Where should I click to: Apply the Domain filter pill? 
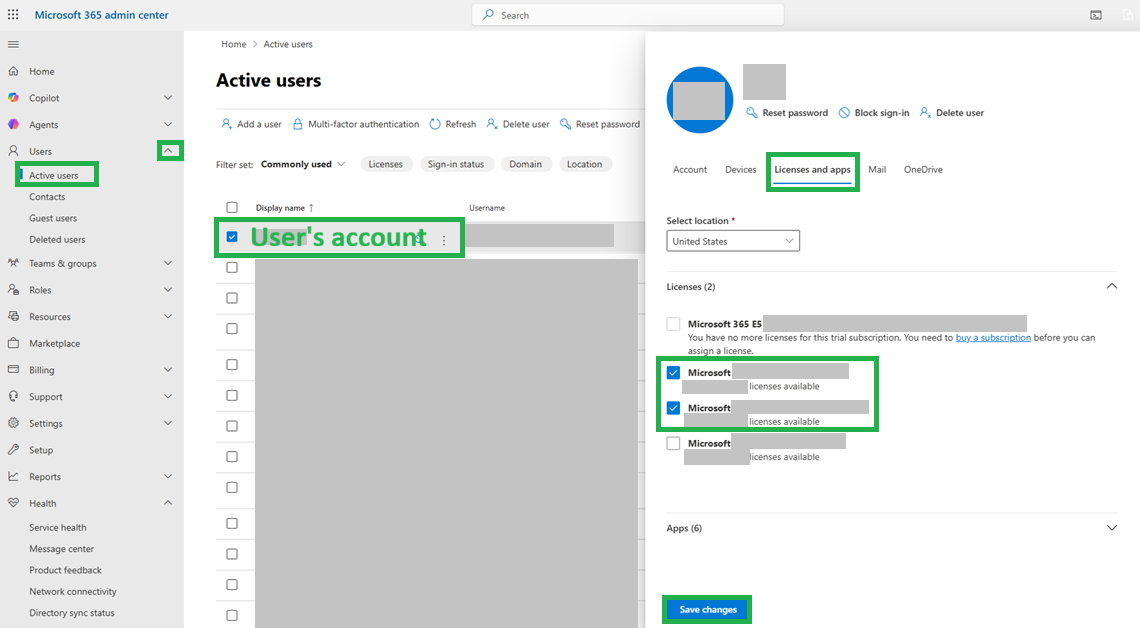525,164
